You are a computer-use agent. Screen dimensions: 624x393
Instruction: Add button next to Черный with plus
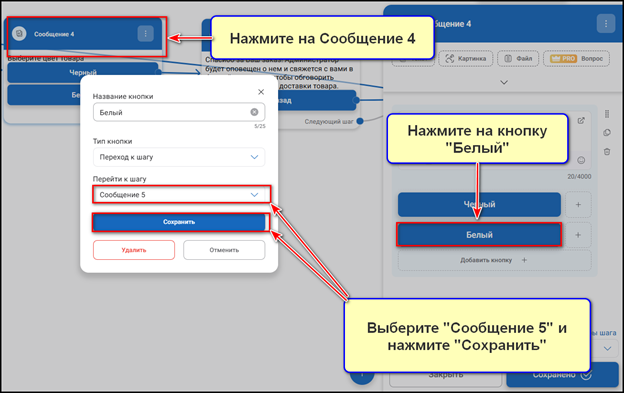pyautogui.click(x=578, y=204)
